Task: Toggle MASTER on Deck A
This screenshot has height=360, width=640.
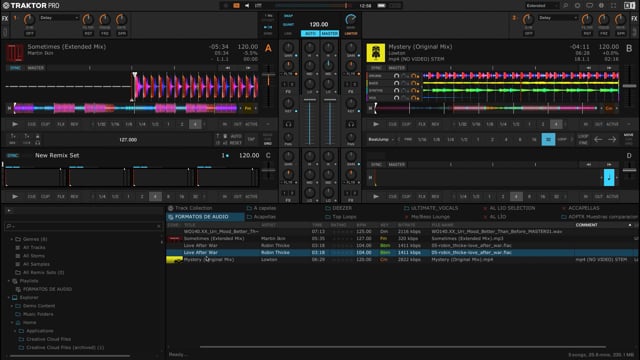Action: [36, 68]
